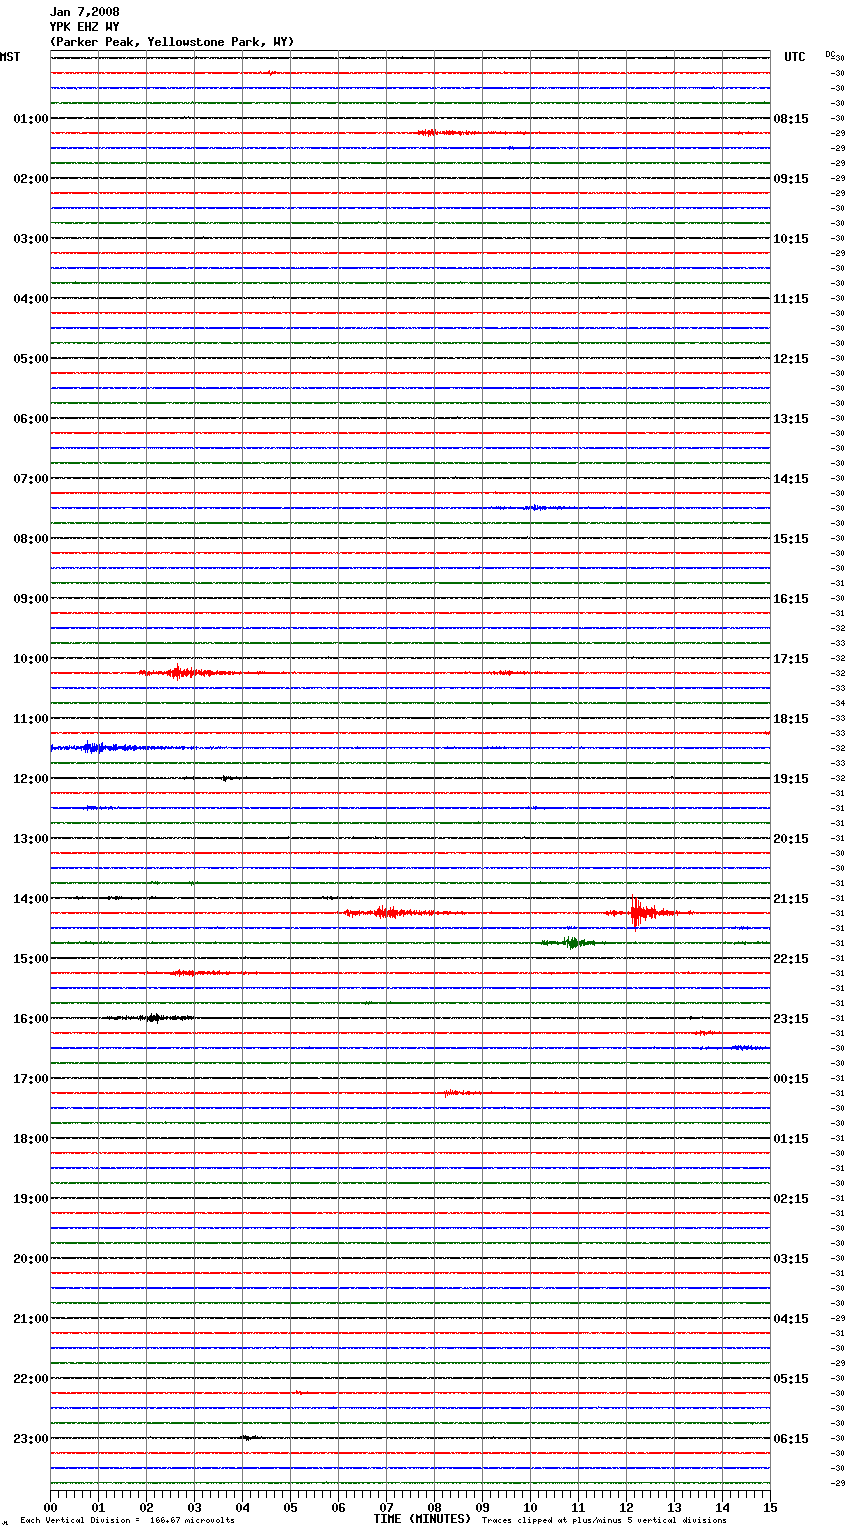This screenshot has height=1534, width=850.
Task: Select the '09:15' UTC time label
Action: 791,179
